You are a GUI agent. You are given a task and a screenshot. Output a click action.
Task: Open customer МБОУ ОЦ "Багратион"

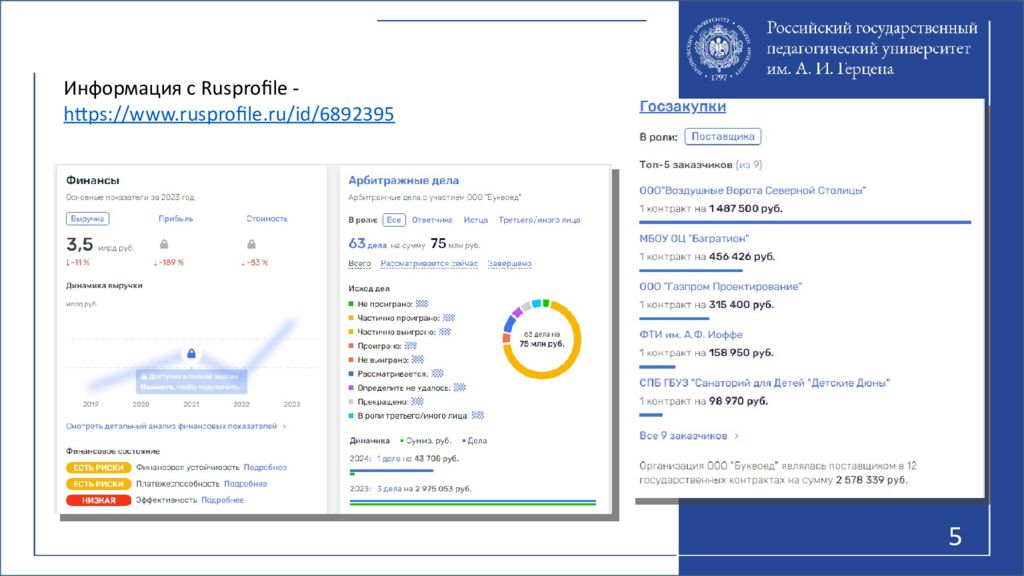tap(694, 238)
